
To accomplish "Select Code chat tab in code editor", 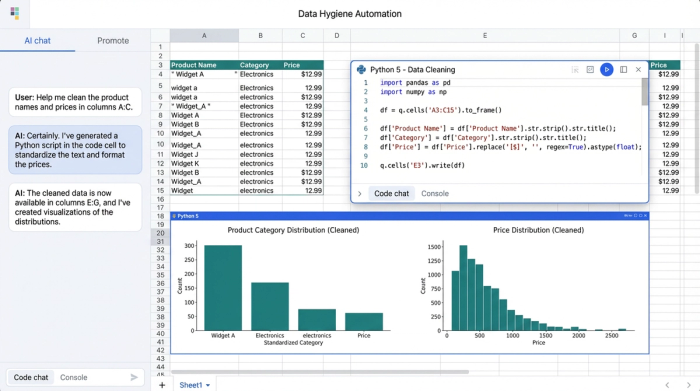I will coord(392,193).
